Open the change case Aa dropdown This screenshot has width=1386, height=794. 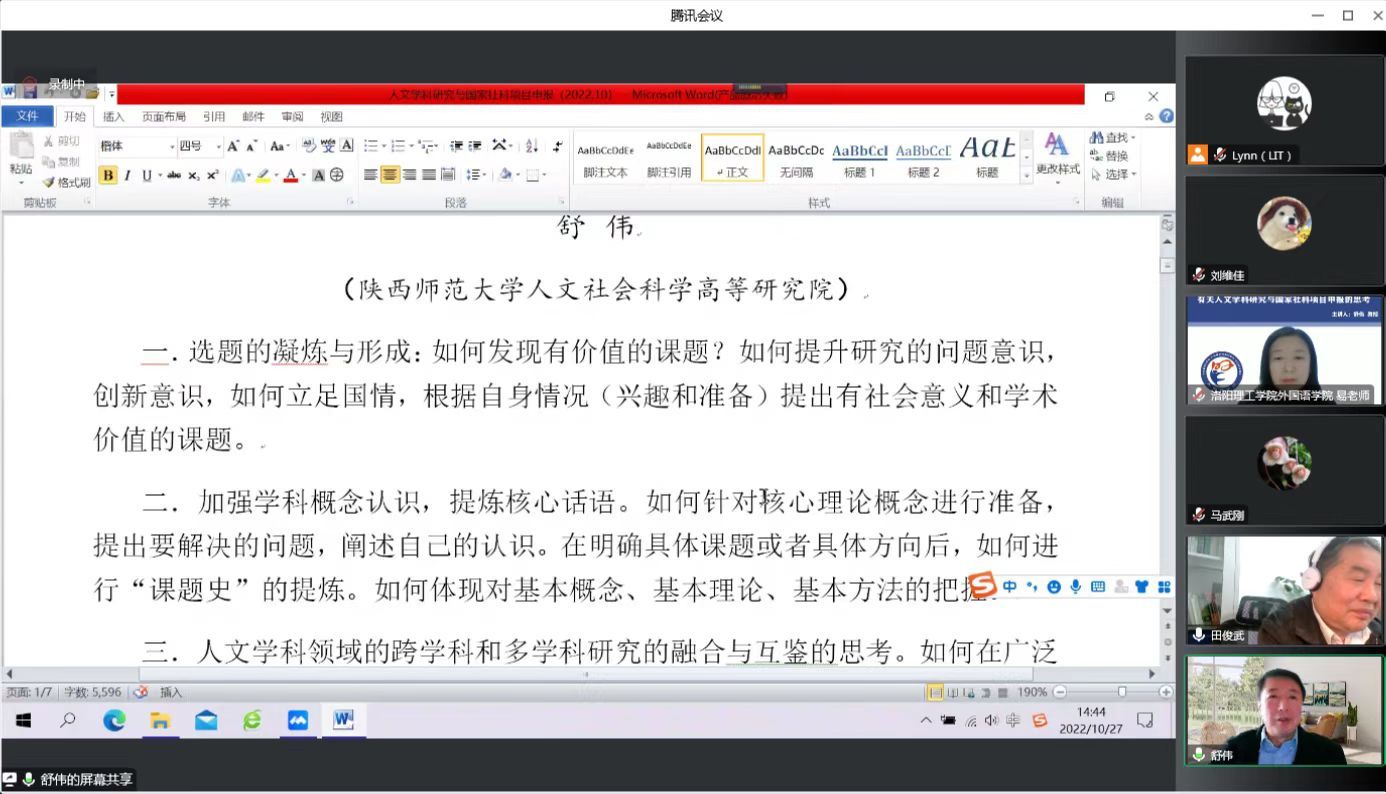(x=280, y=146)
